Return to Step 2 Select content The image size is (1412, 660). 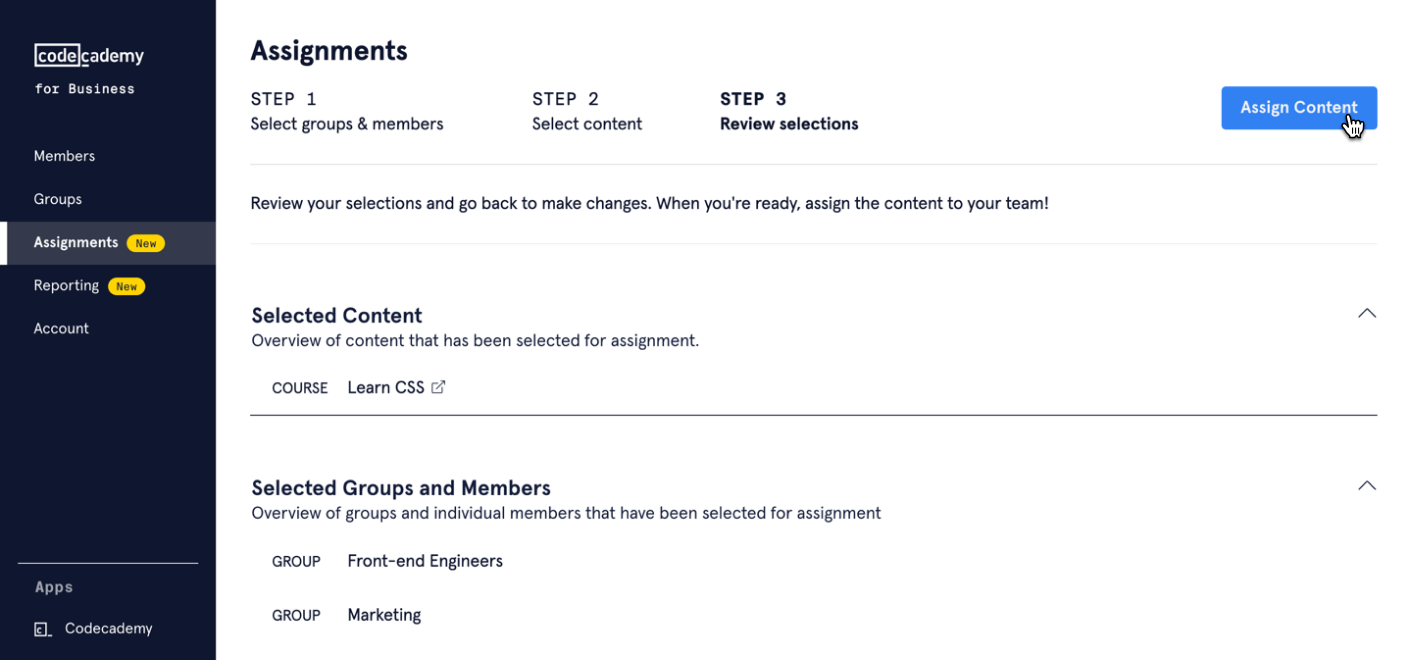[x=587, y=112]
